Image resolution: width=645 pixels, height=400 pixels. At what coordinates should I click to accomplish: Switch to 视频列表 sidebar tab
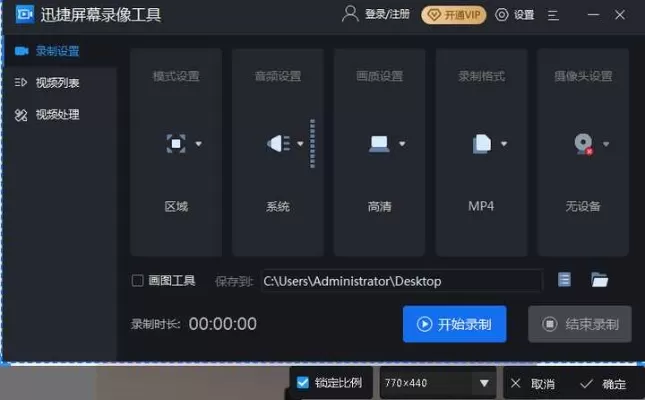click(58, 83)
